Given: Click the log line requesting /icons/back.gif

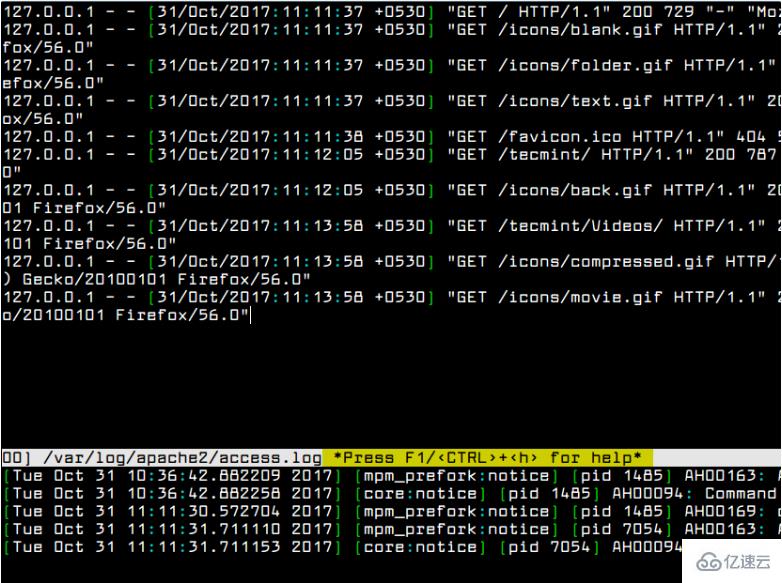Looking at the screenshot, I should click(391, 190).
